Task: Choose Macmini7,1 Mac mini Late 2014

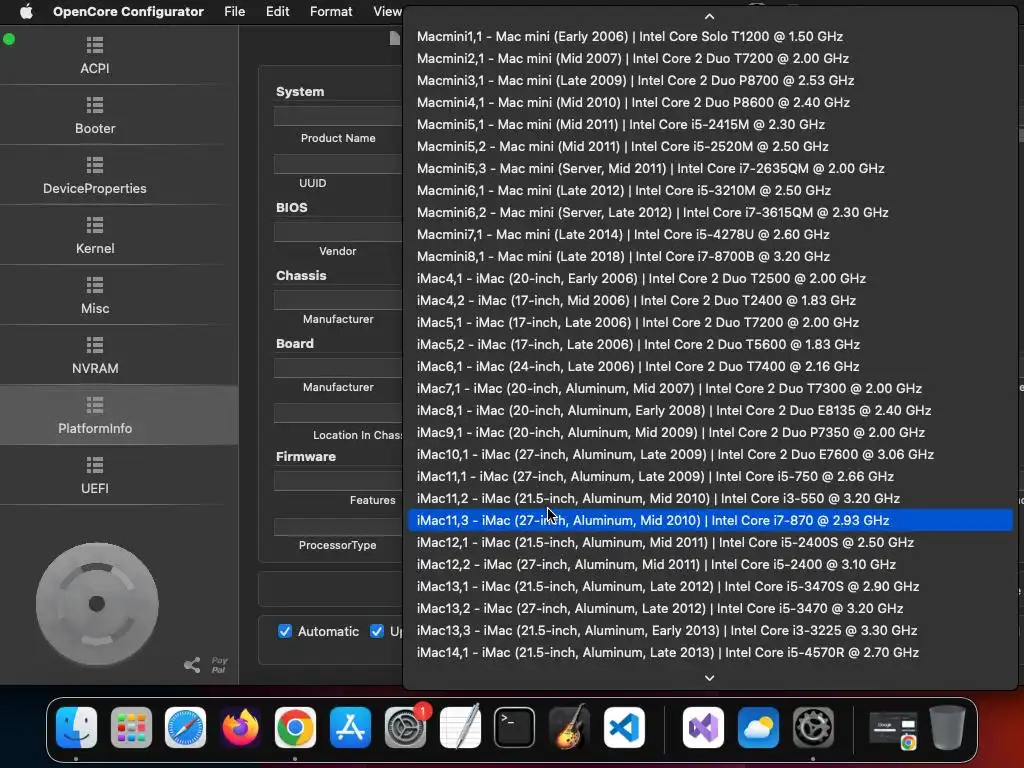Action: click(x=710, y=234)
